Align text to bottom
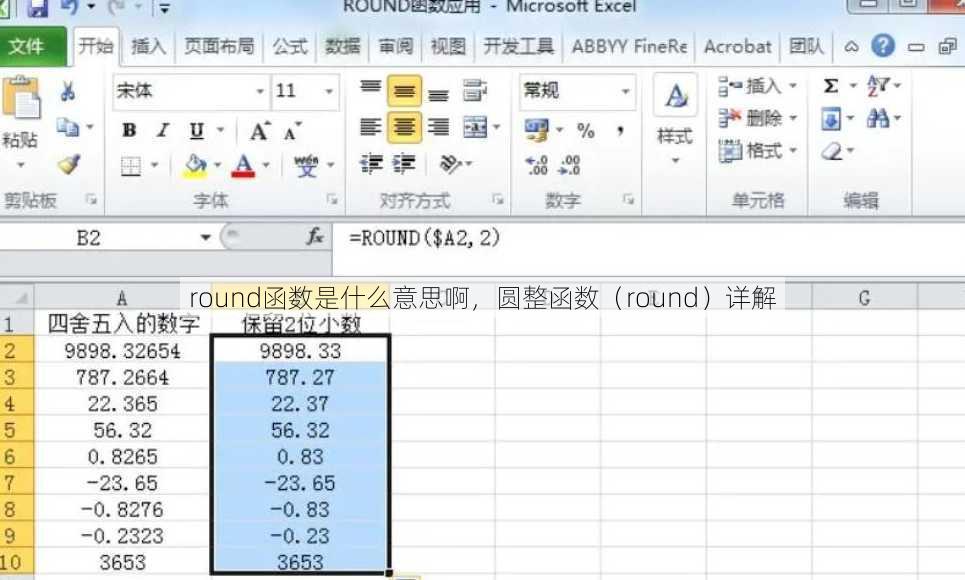The height and width of the screenshot is (580, 965). [x=439, y=94]
